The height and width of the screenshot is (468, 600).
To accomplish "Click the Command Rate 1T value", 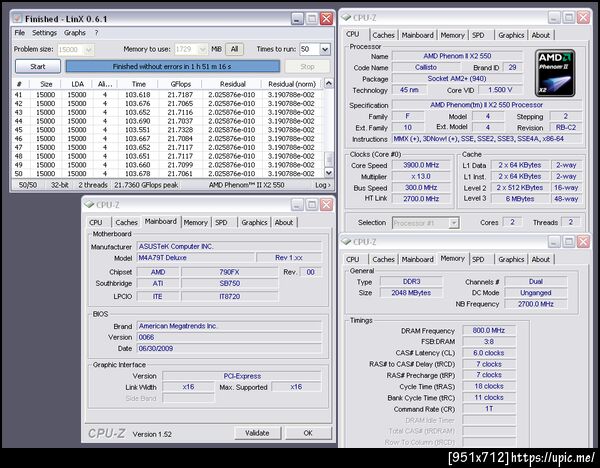I will [x=489, y=409].
